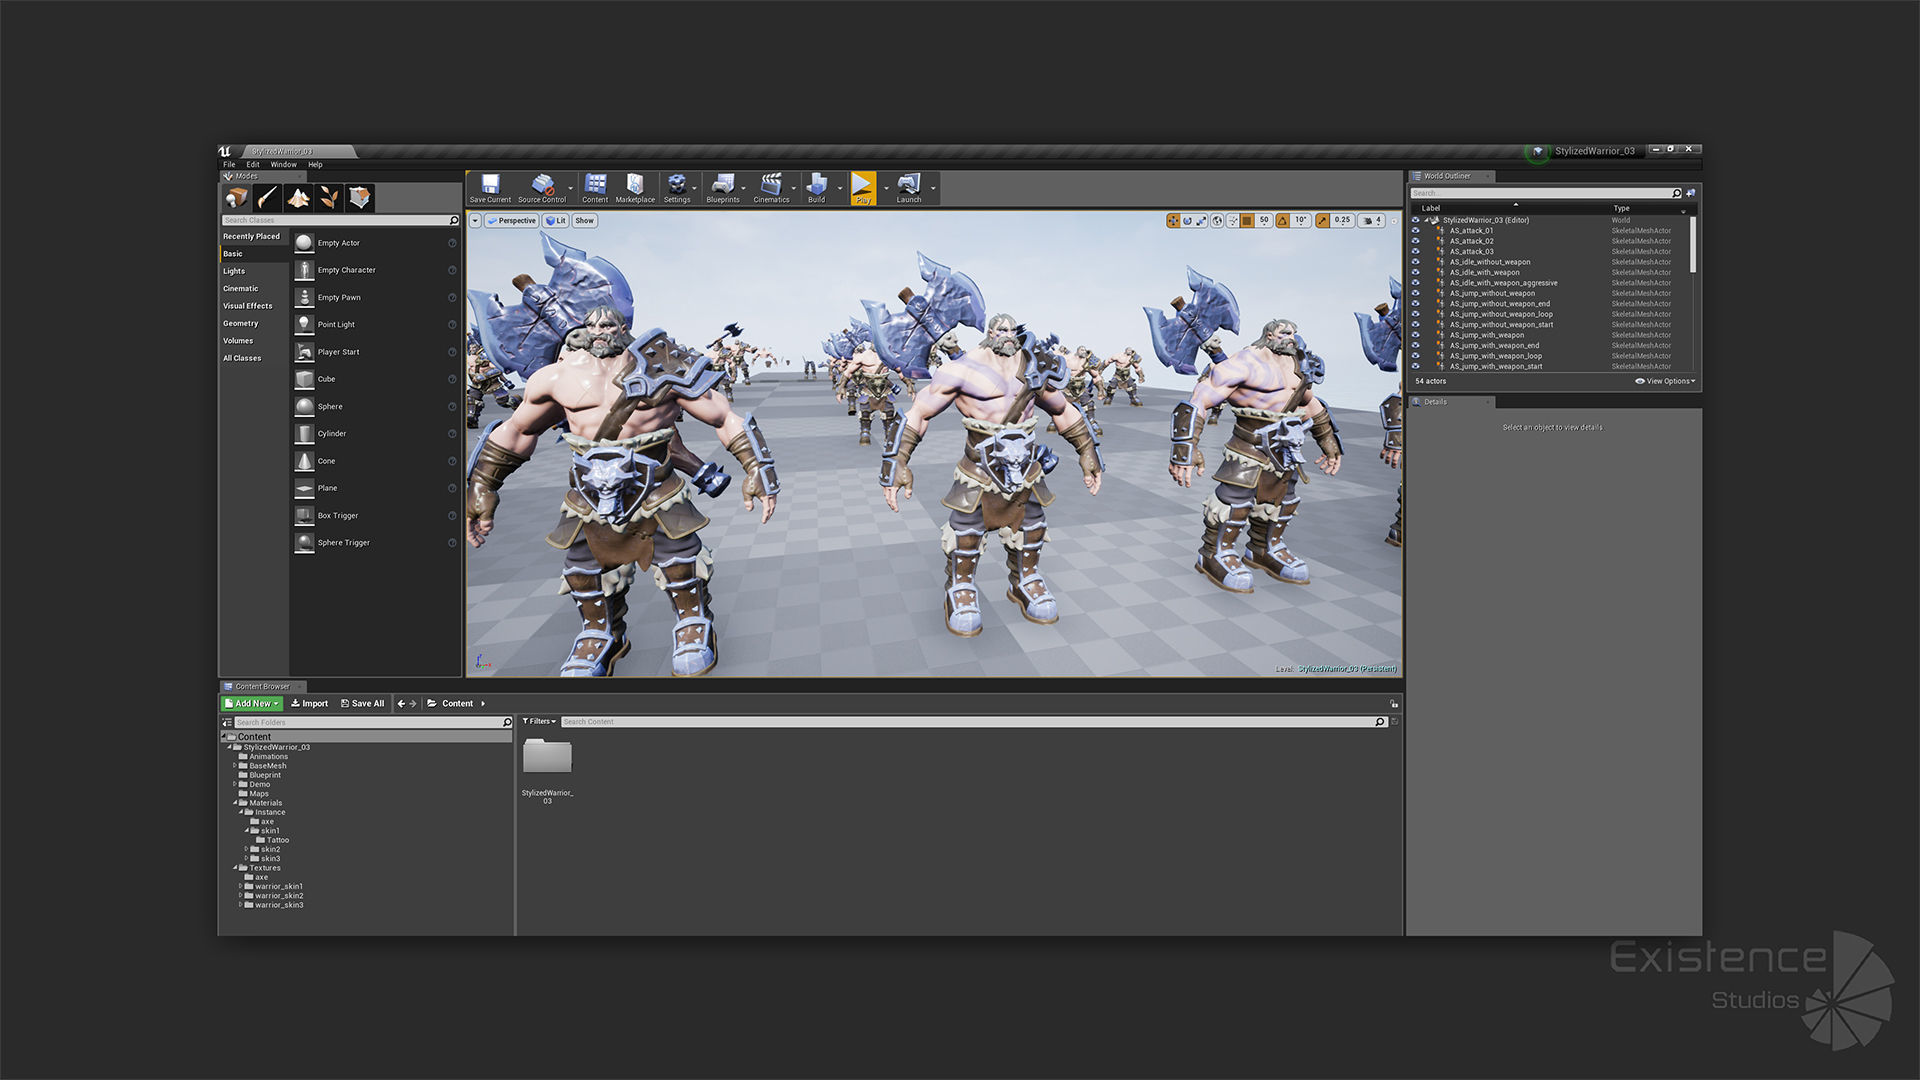Select Lights category in Modes panel
Image resolution: width=1920 pixels, height=1080 pixels.
(254, 271)
